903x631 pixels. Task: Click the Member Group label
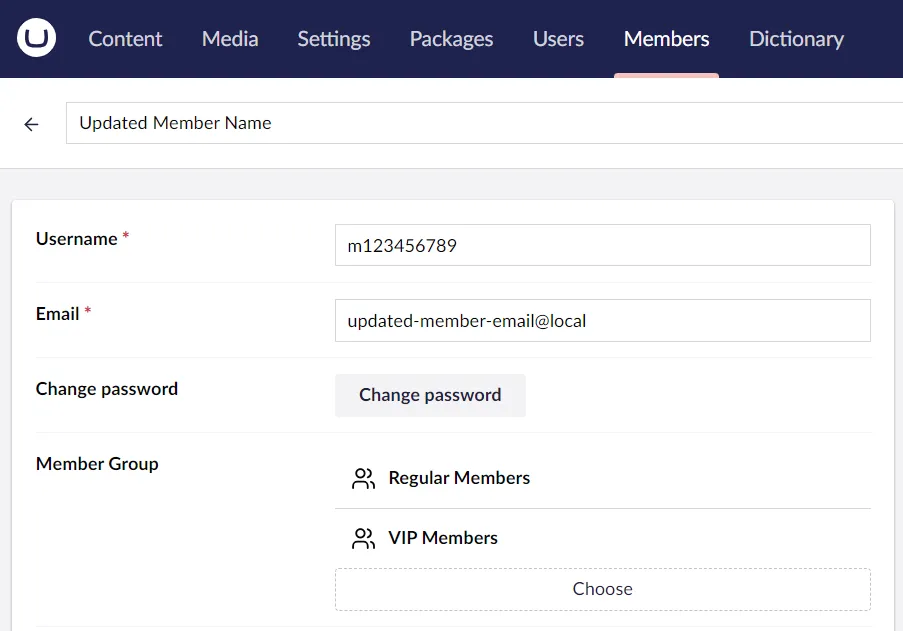[x=97, y=464]
